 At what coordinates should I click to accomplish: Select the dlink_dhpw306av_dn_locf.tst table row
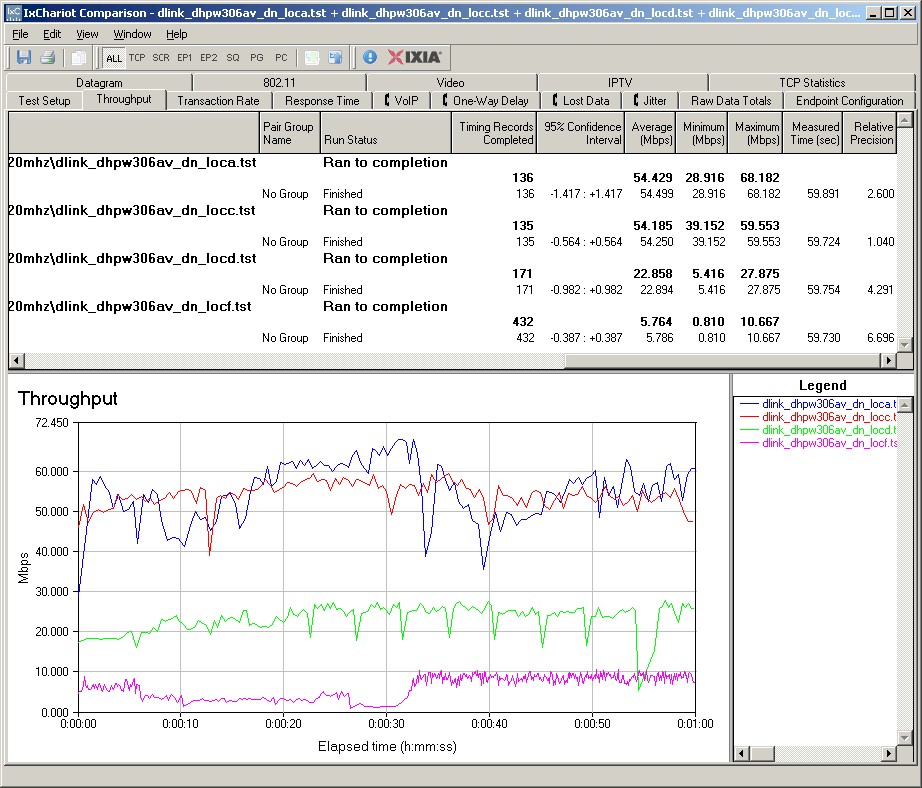point(452,306)
